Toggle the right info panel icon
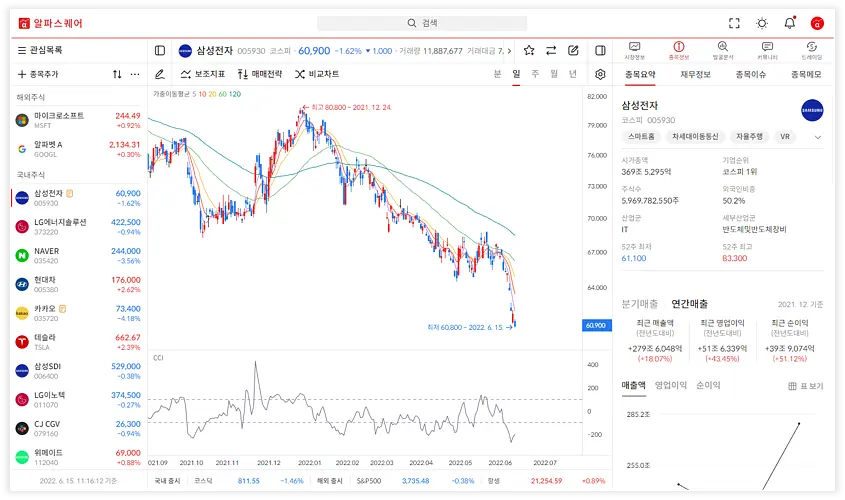 (600, 51)
